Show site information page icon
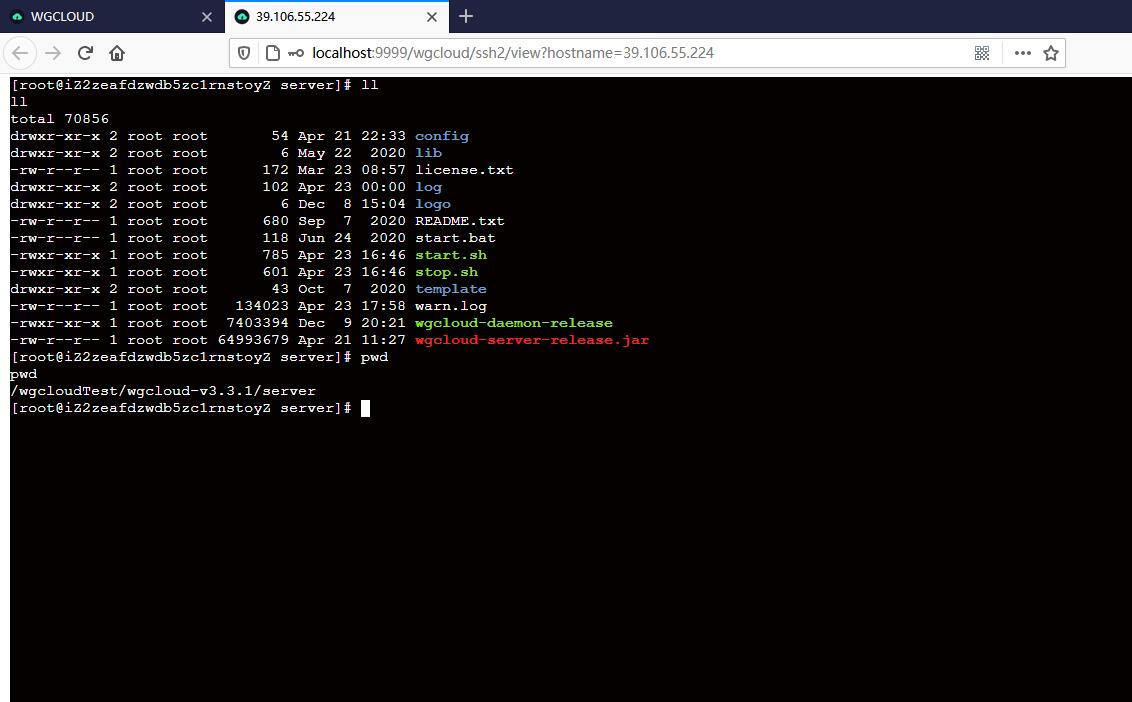 click(272, 53)
